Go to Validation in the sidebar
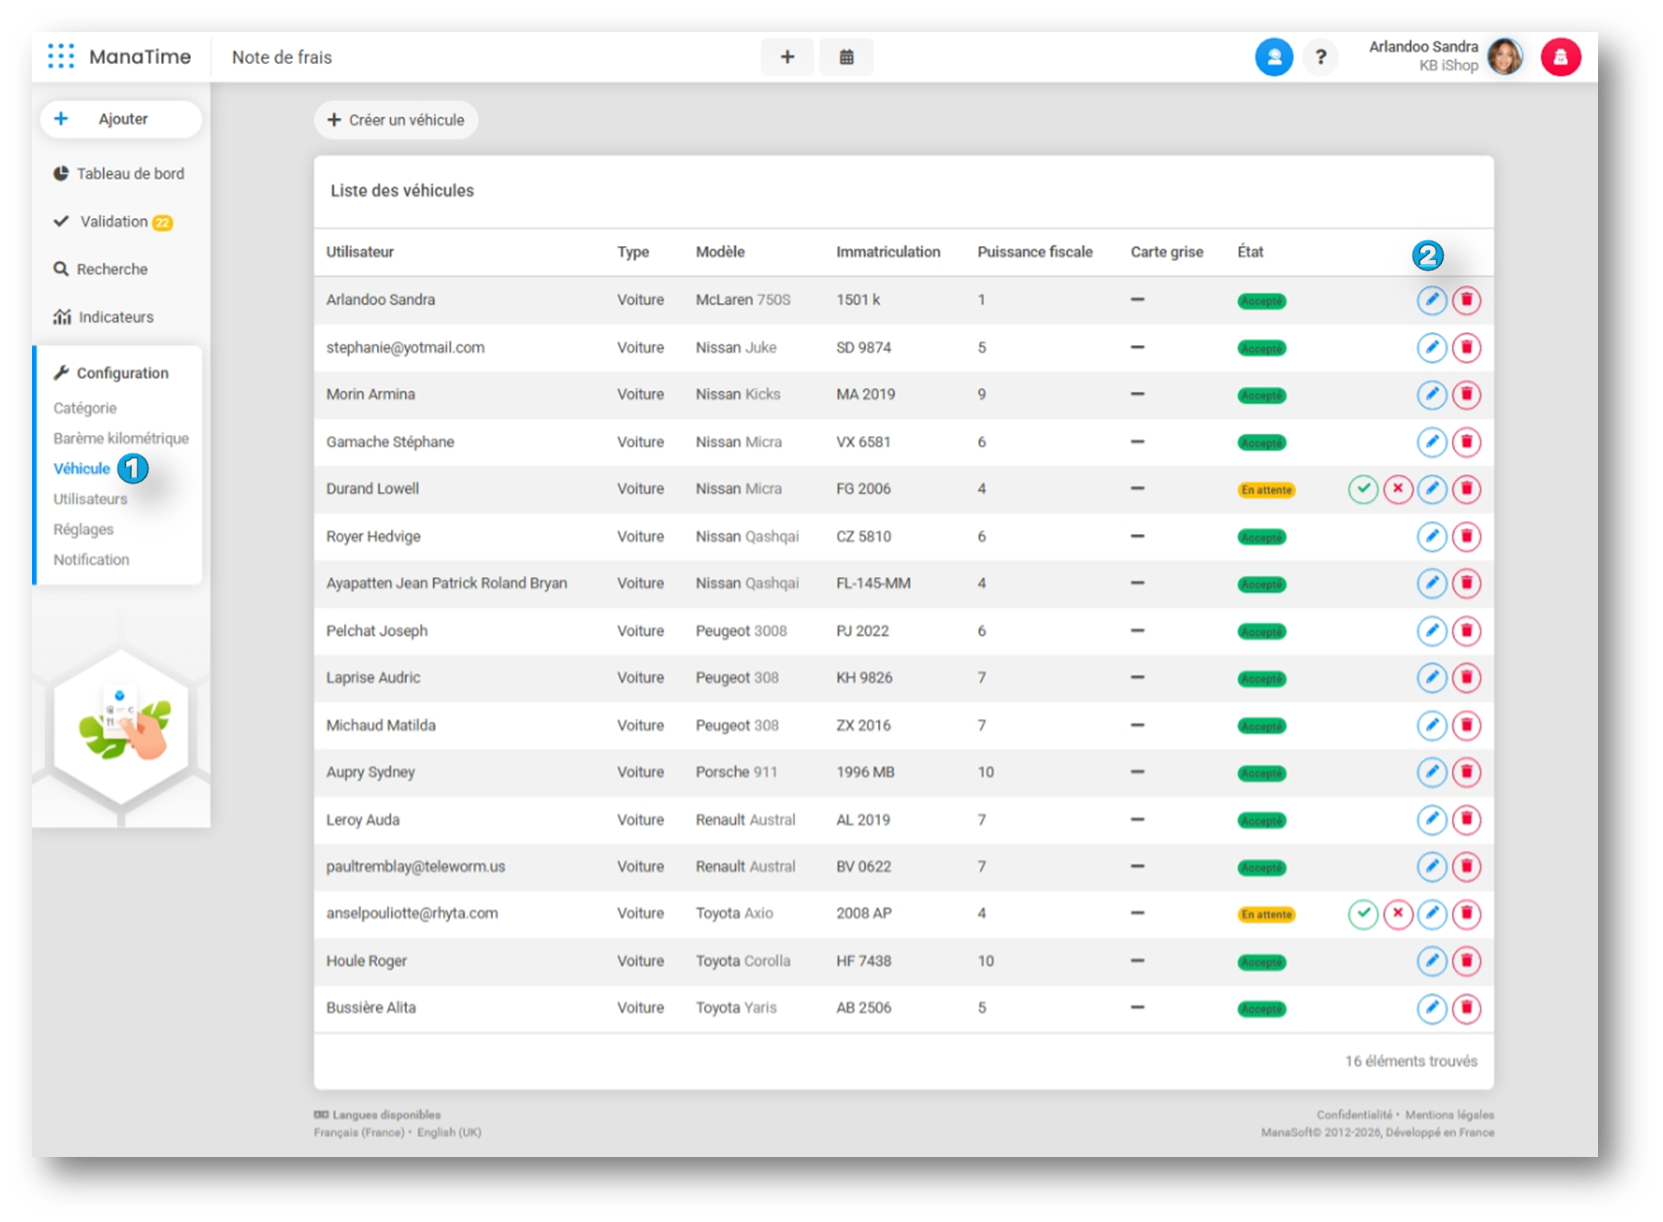The image size is (1663, 1222). (x=114, y=222)
